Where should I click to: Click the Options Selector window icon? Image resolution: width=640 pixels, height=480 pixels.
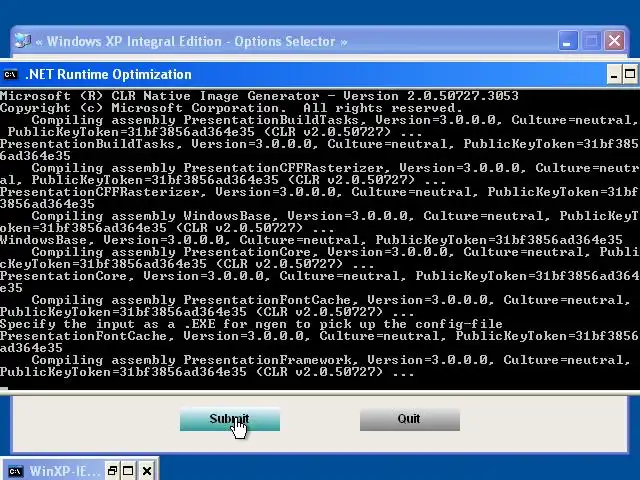(x=23, y=41)
